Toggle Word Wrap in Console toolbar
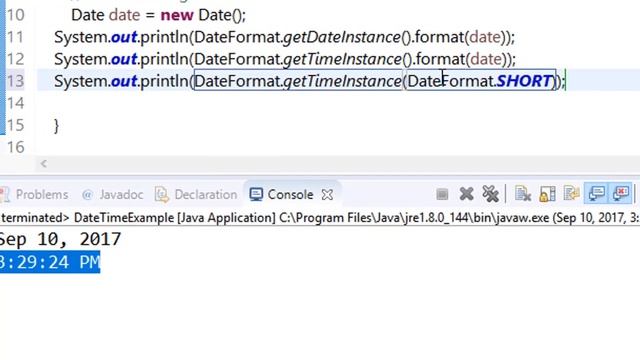The width and height of the screenshot is (640, 360). click(571, 193)
